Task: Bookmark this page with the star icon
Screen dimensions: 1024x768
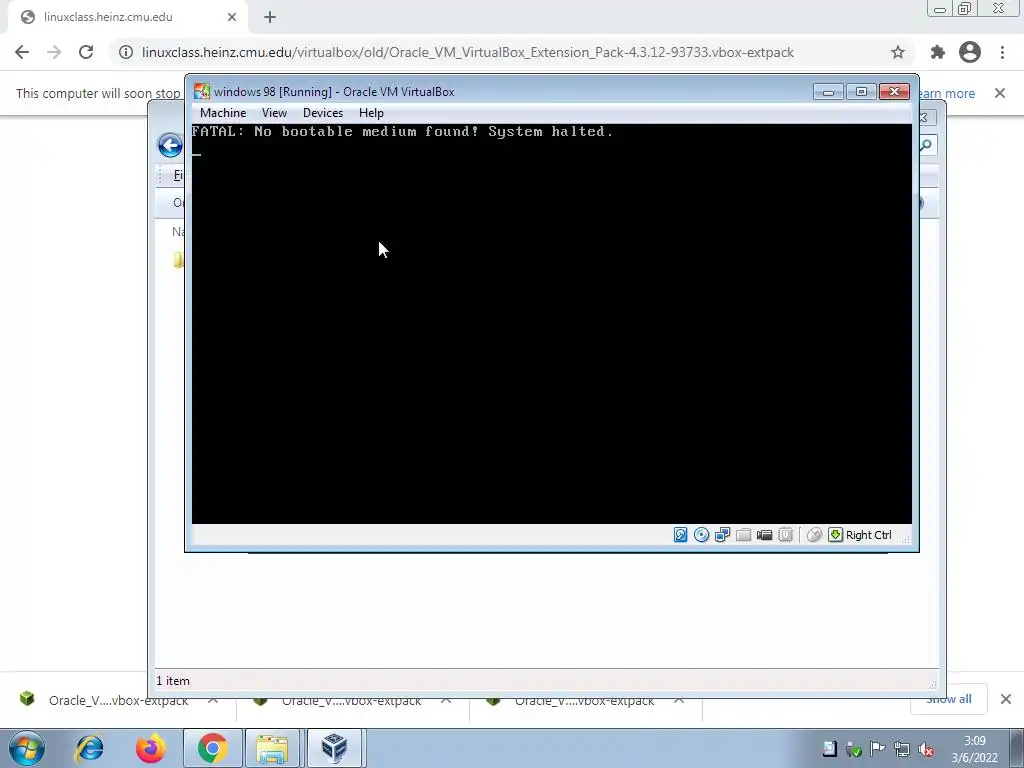Action: click(x=898, y=52)
